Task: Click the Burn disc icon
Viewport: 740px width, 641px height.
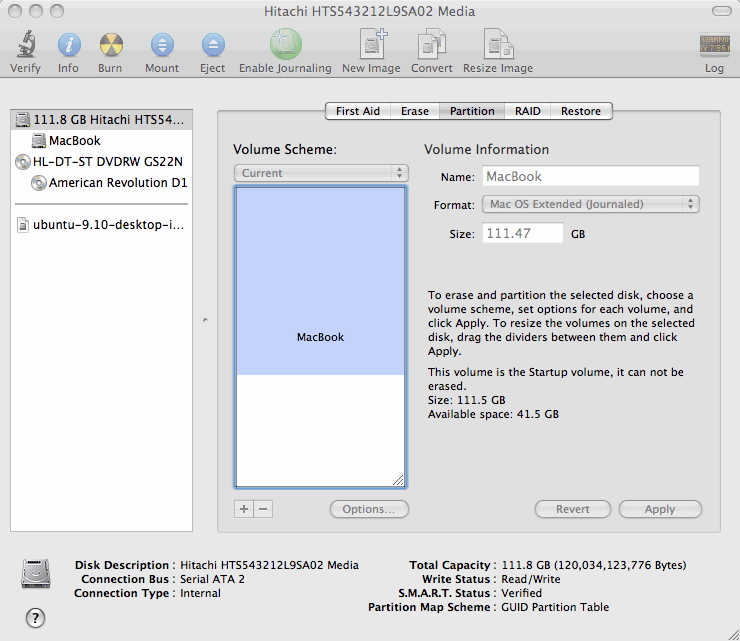Action: pyautogui.click(x=111, y=45)
